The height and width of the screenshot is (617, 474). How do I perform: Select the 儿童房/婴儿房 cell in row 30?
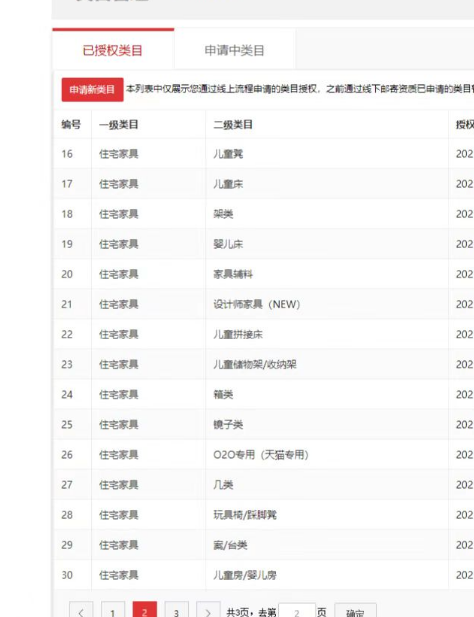pos(245,575)
